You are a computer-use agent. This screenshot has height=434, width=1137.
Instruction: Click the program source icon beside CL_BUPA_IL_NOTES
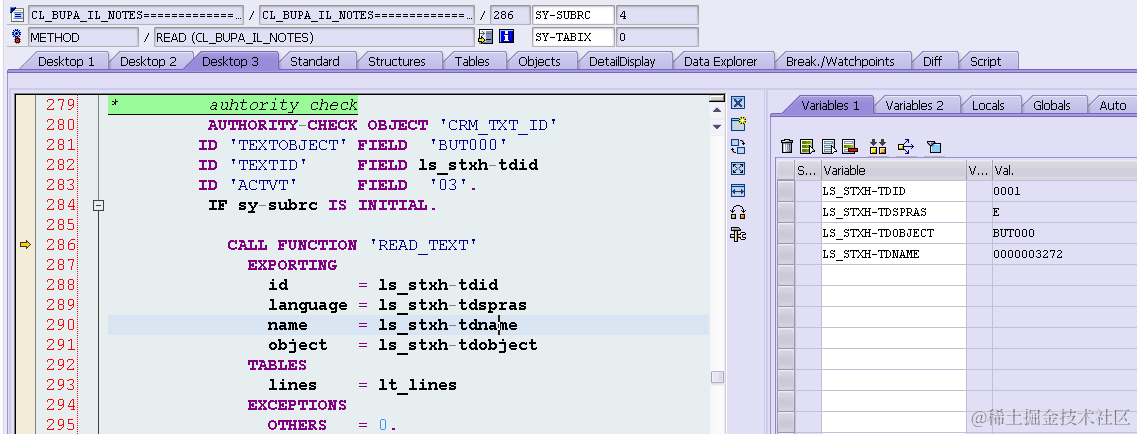coord(17,14)
